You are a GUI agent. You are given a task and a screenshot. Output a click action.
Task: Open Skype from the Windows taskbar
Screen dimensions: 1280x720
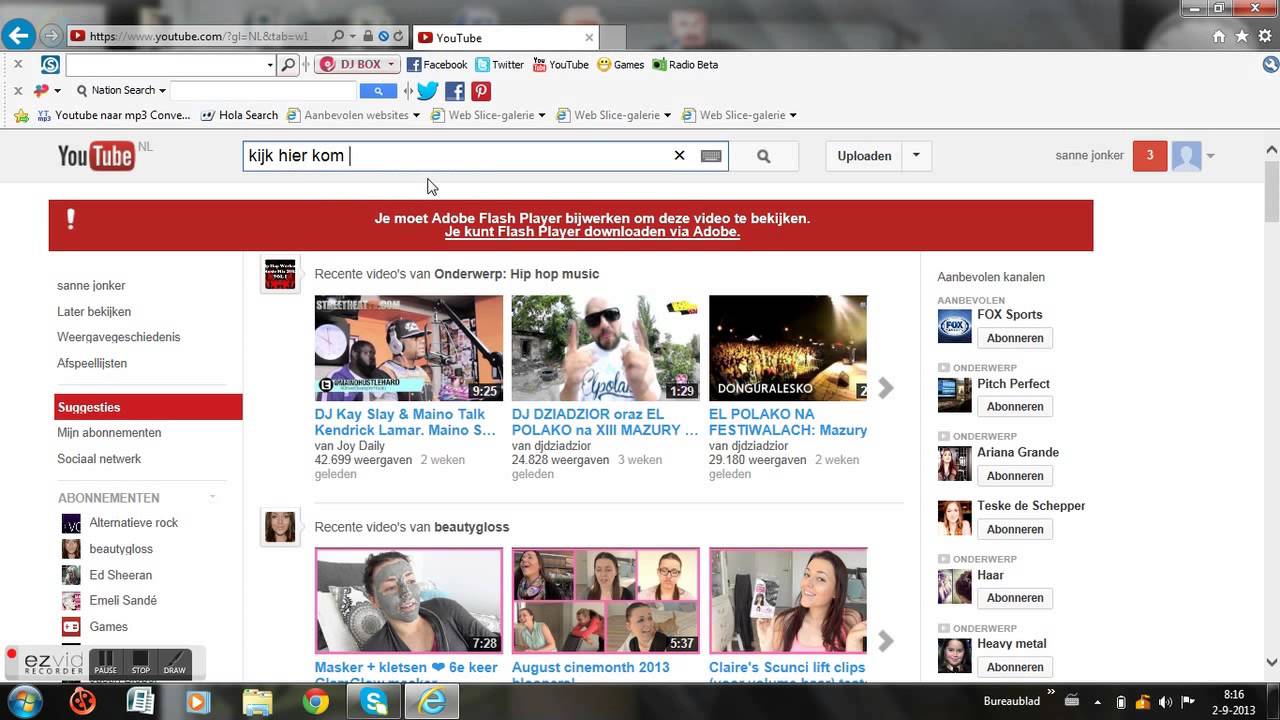tap(375, 701)
